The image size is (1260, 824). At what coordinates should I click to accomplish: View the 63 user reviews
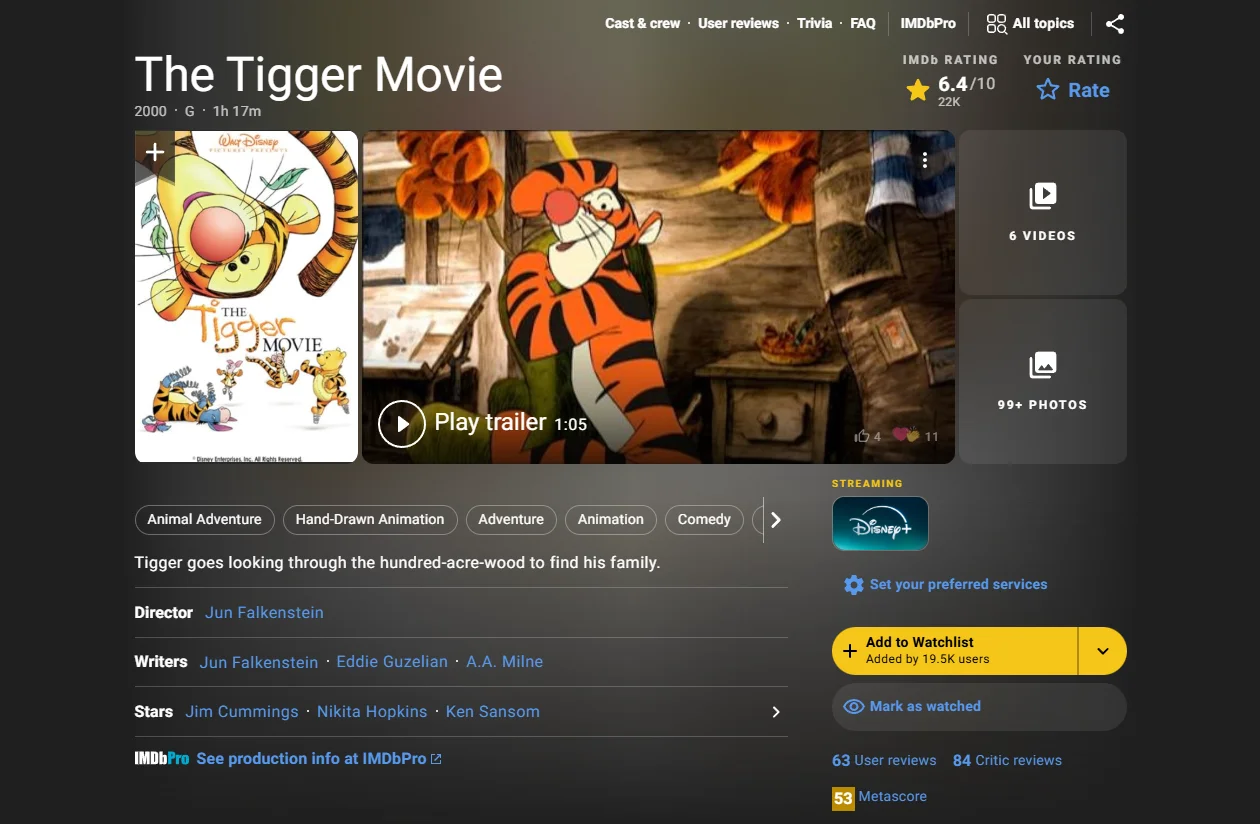click(x=884, y=760)
